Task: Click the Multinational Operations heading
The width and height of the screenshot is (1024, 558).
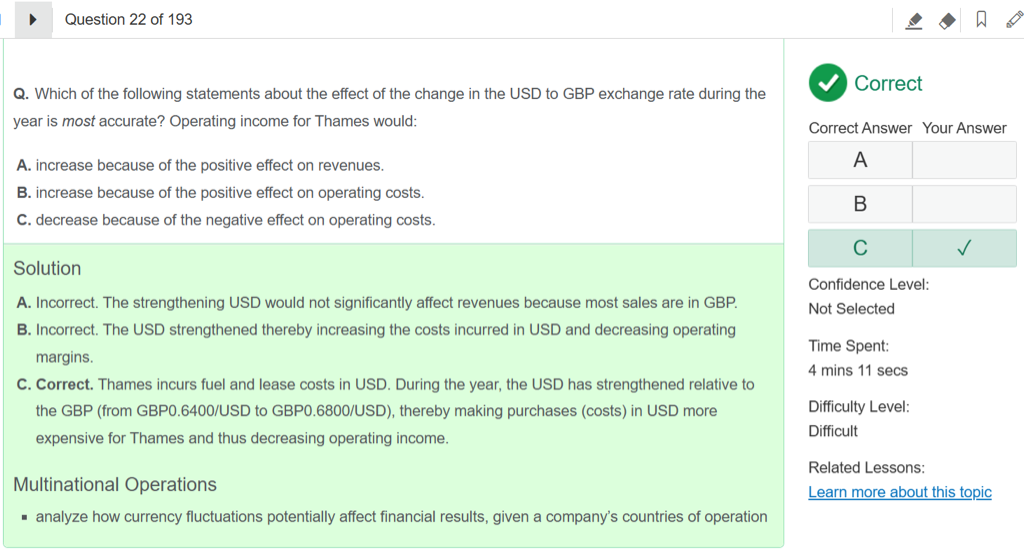Action: point(115,485)
